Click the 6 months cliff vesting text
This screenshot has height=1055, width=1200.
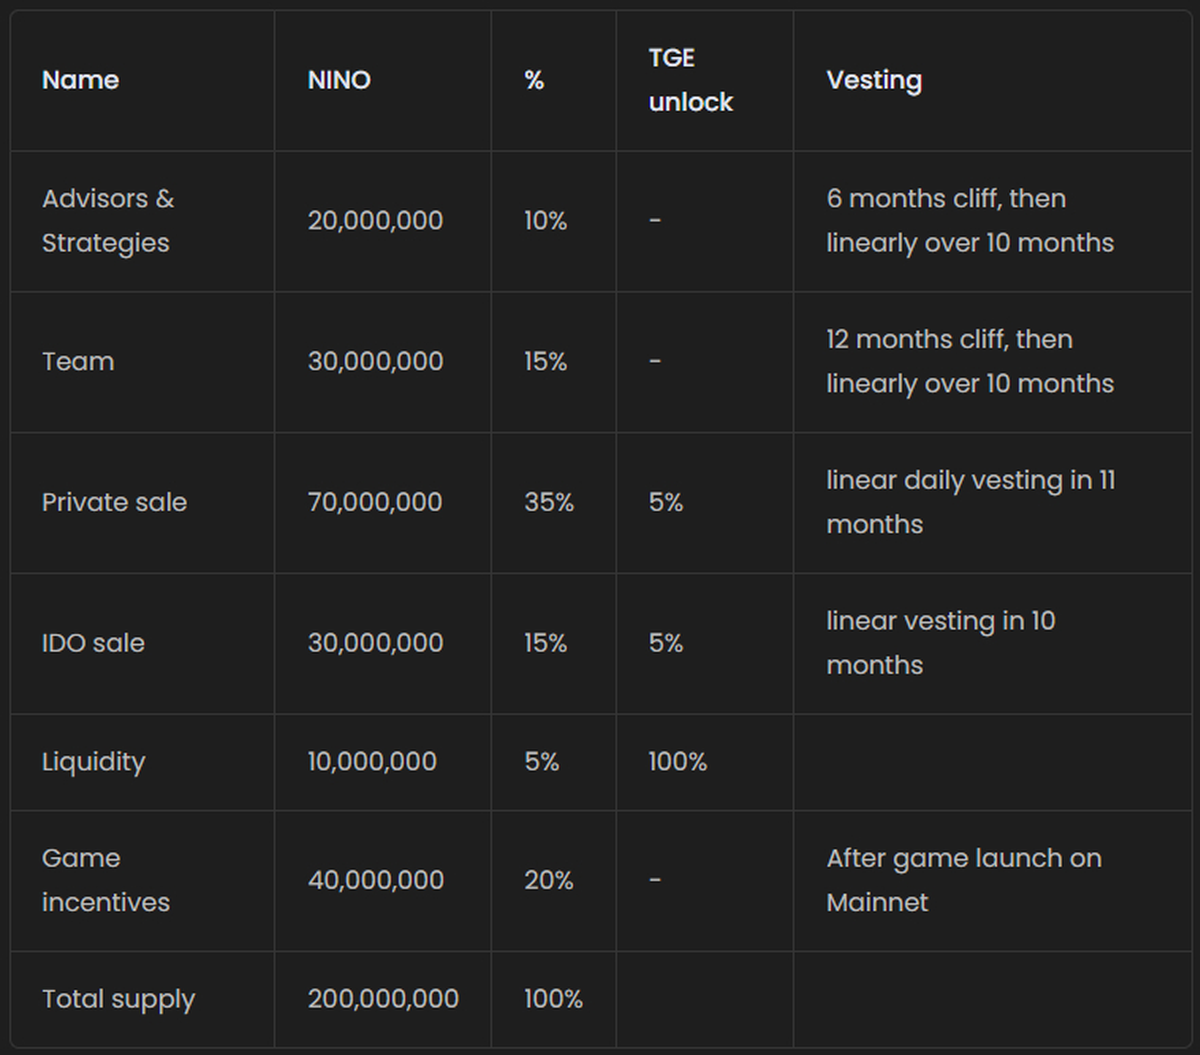pos(969,221)
